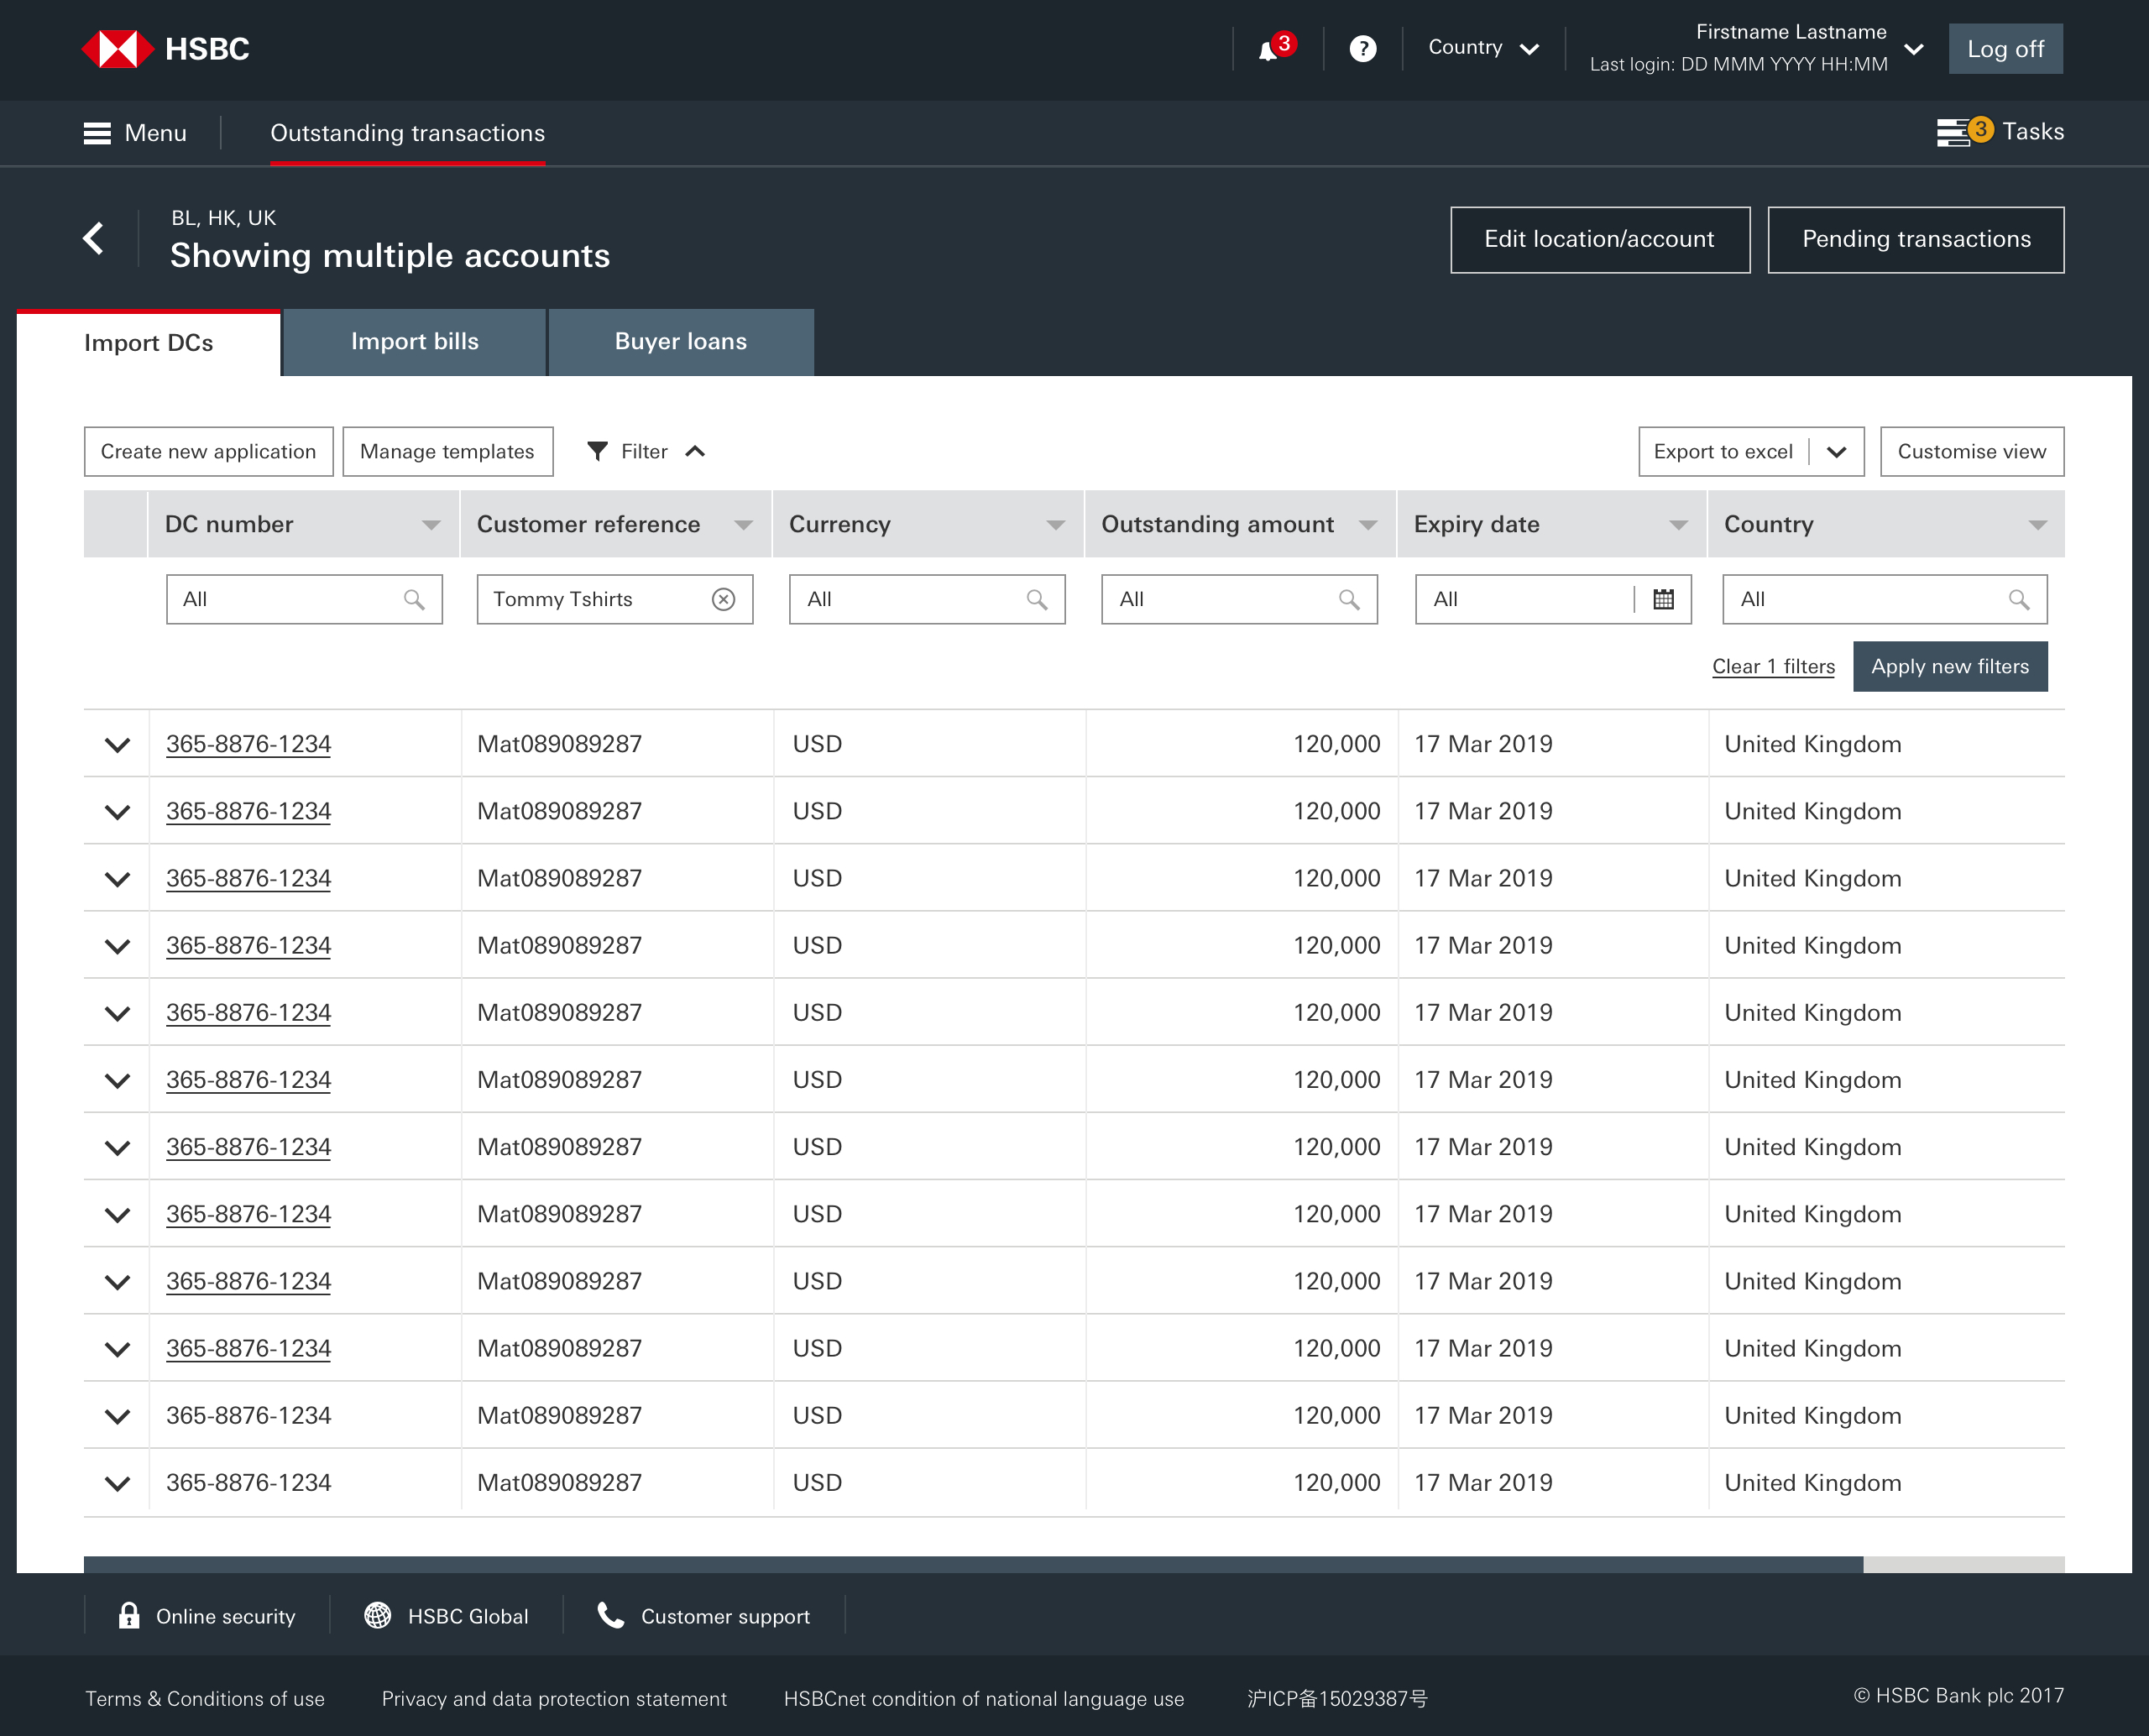The height and width of the screenshot is (1736, 2149).
Task: Click Manage templates button
Action: 447,452
